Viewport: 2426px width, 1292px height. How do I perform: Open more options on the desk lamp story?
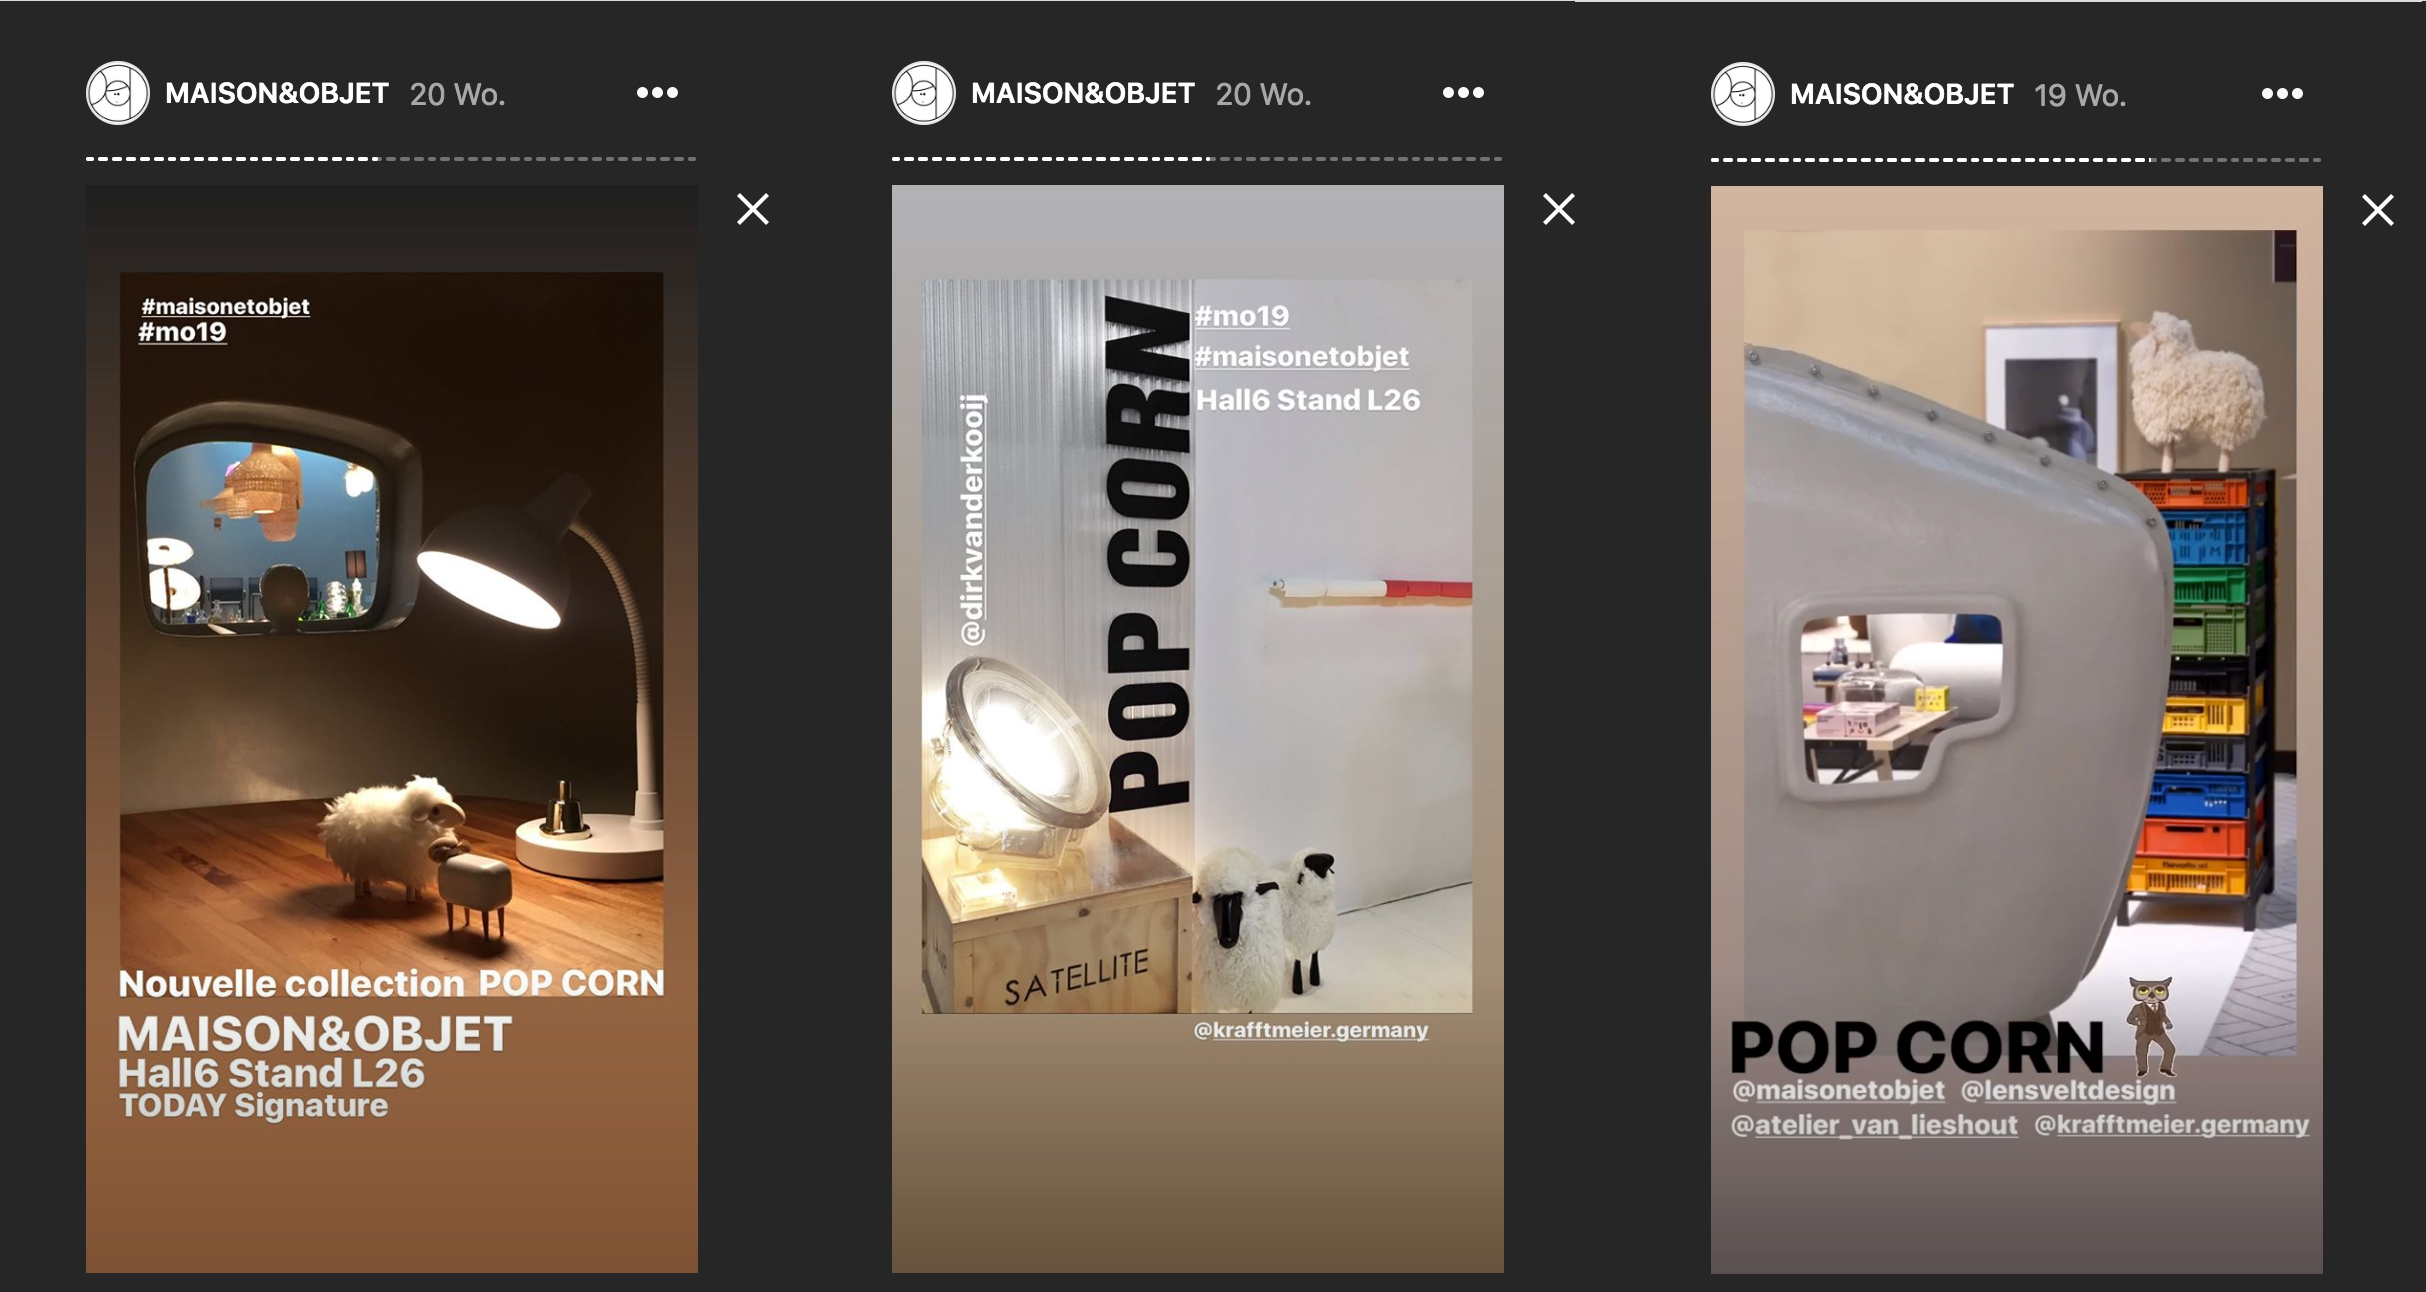[657, 93]
